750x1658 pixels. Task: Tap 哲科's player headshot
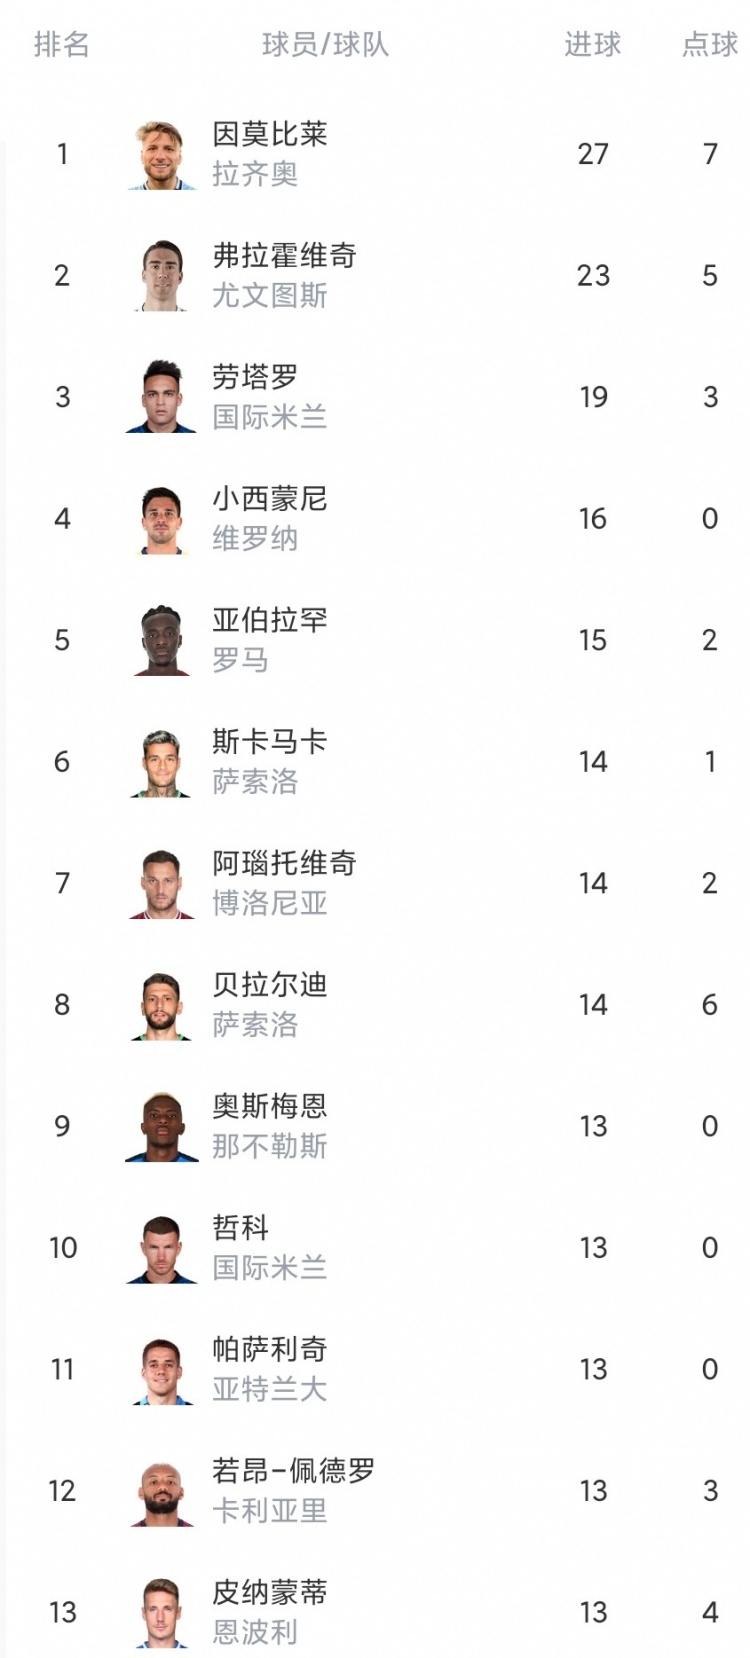(162, 1248)
